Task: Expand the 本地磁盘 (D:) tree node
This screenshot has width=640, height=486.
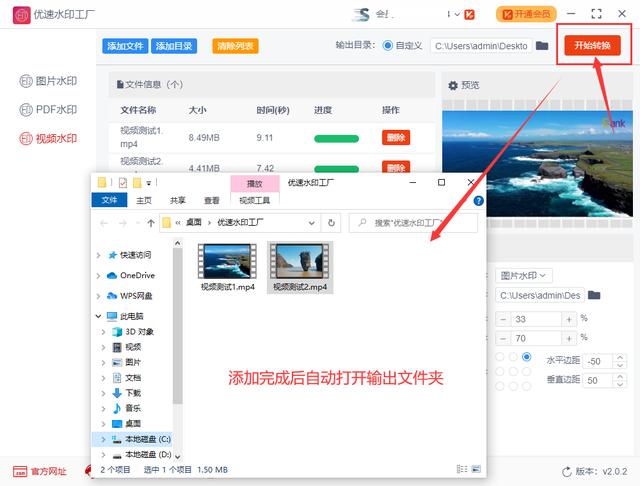Action: point(103,455)
